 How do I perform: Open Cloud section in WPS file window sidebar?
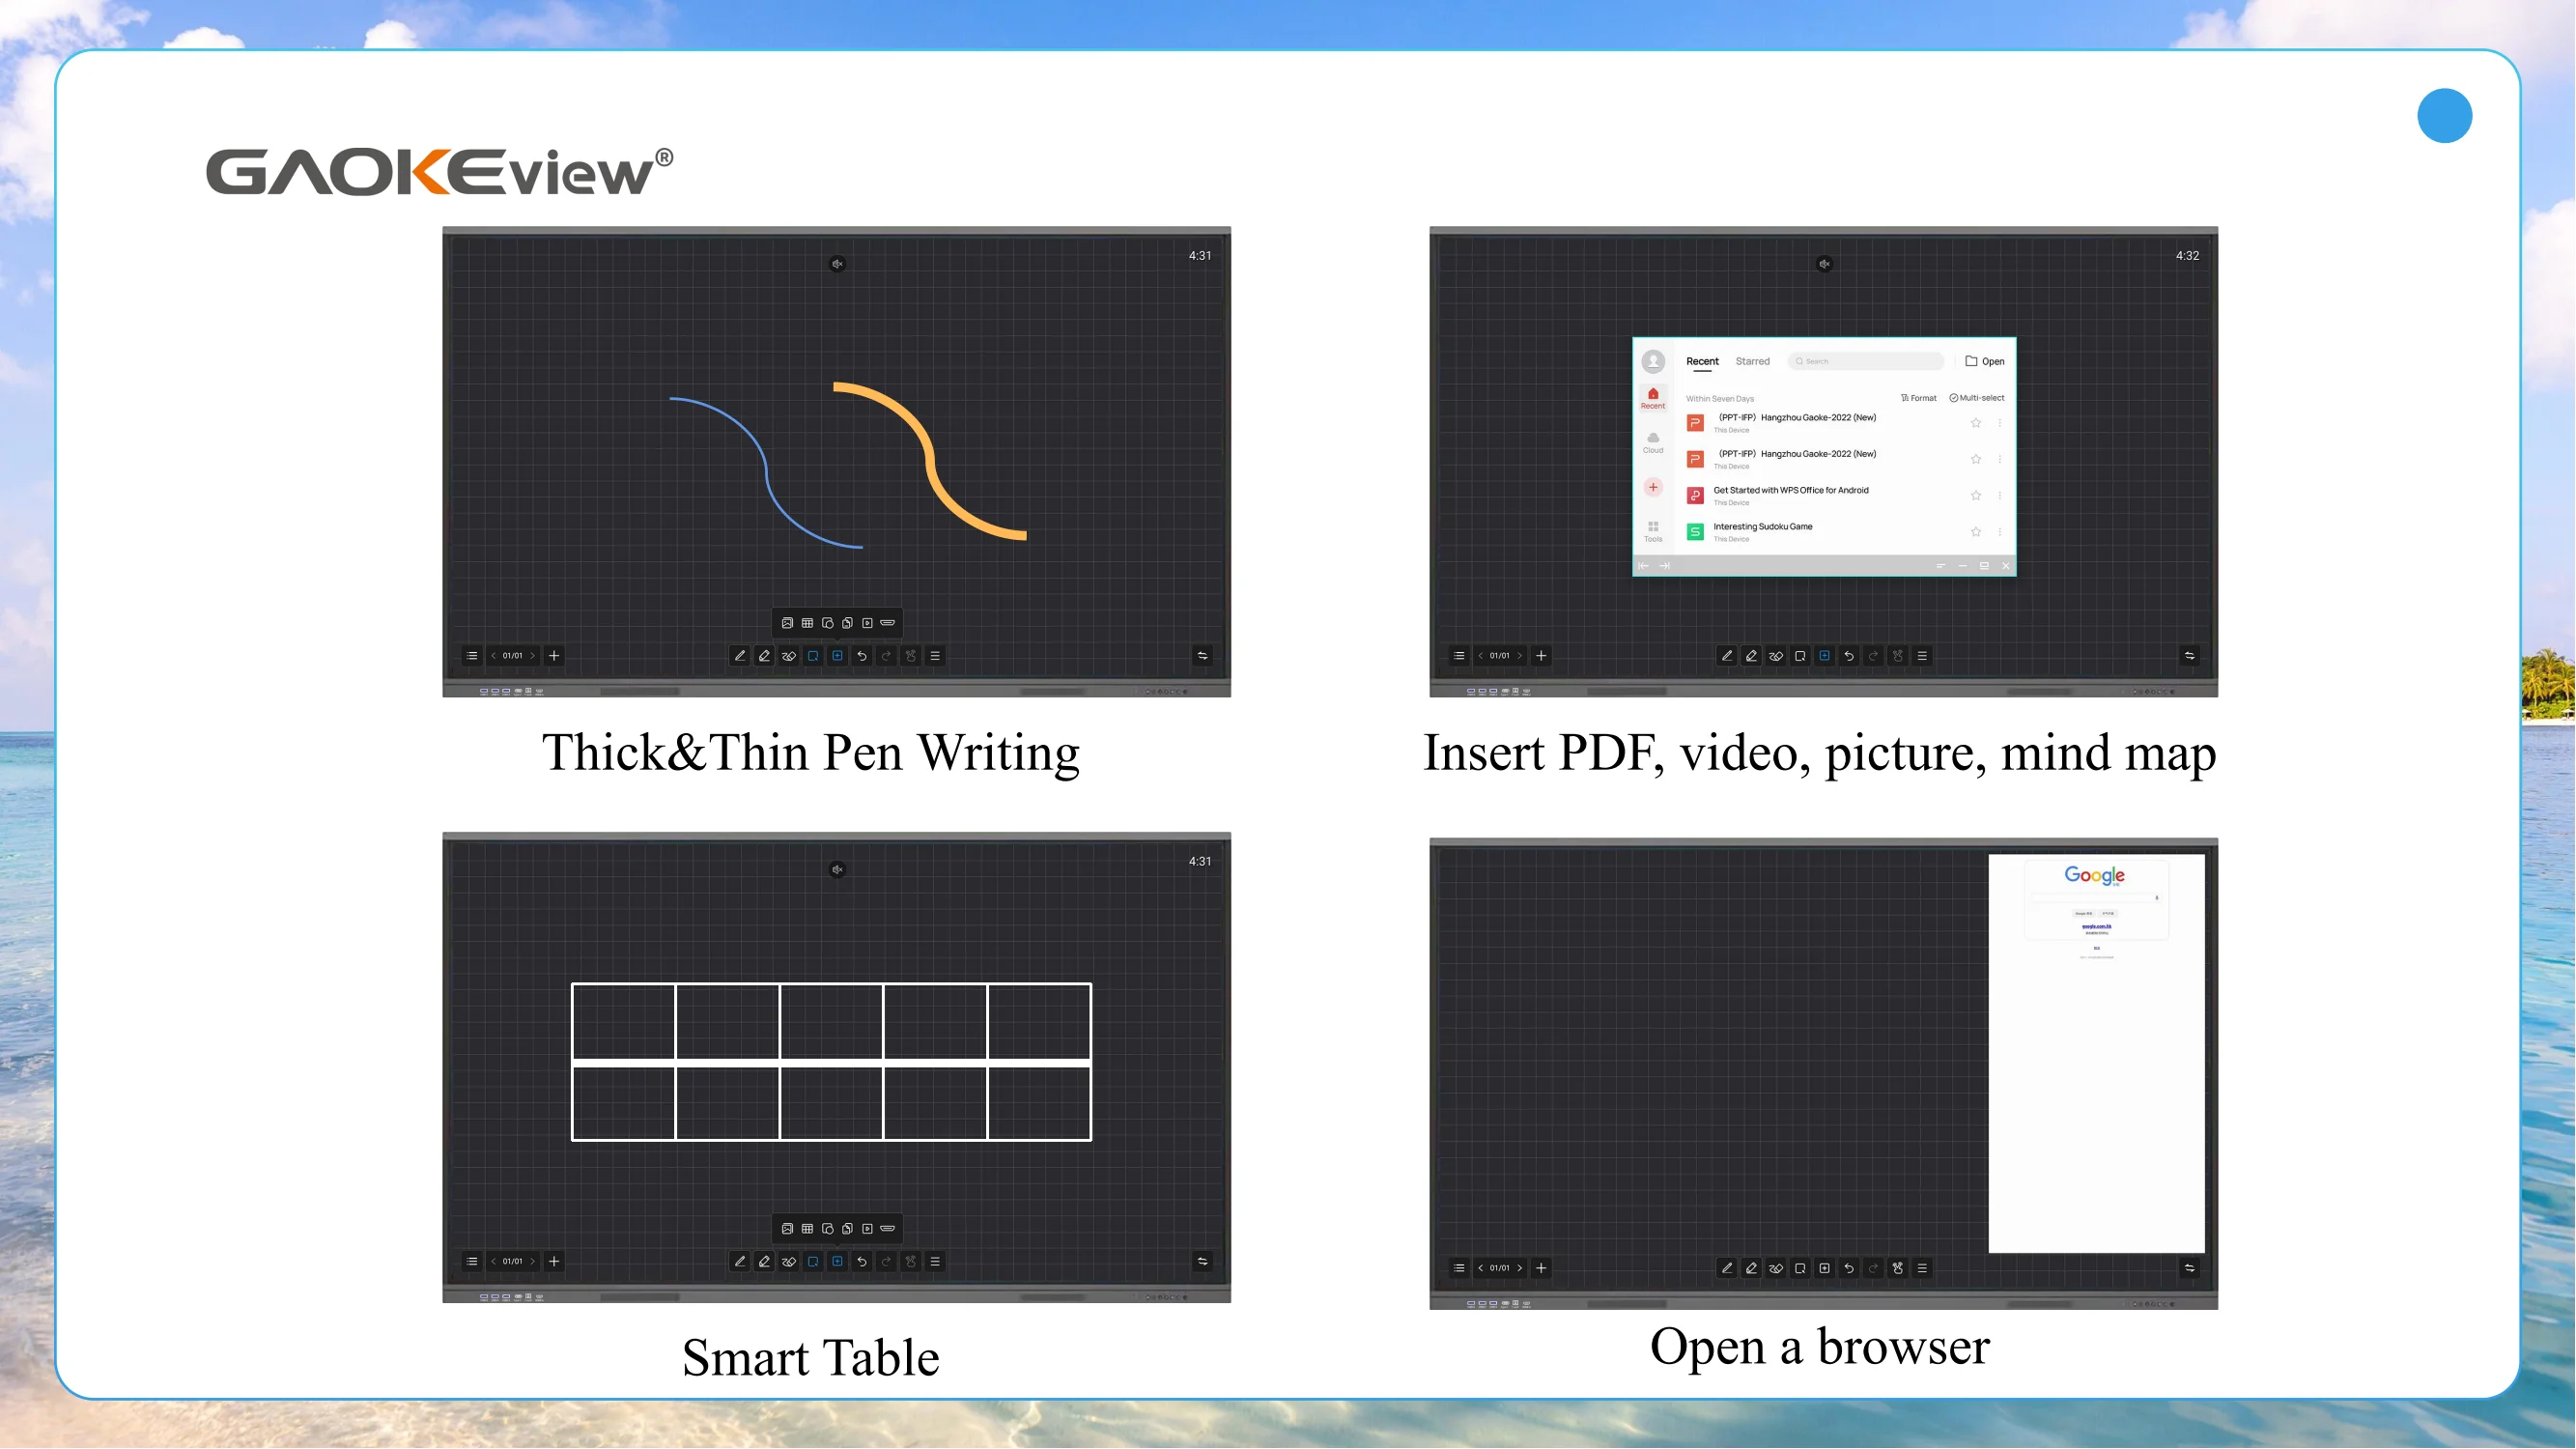click(x=1653, y=442)
